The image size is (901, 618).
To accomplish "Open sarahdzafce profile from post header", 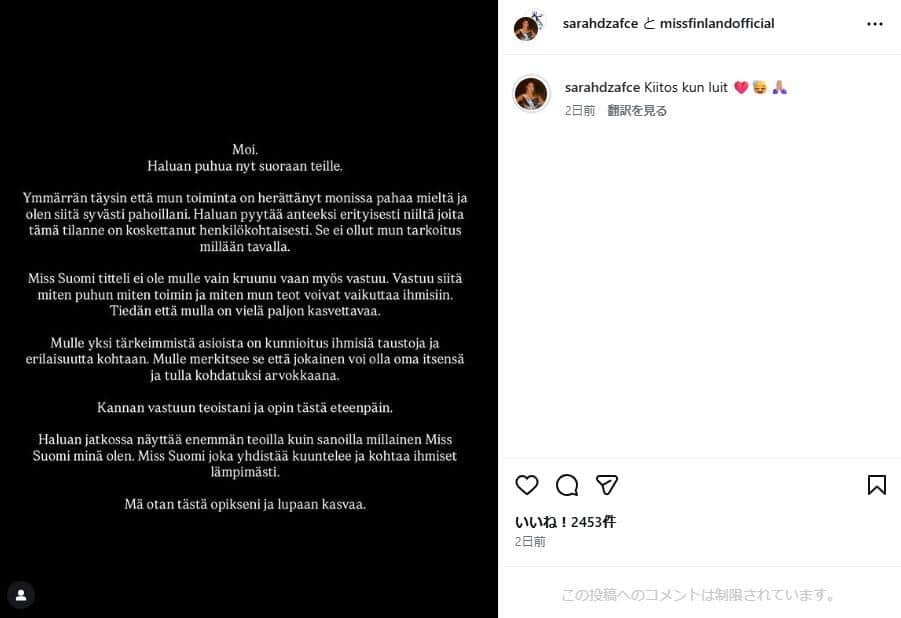I will tap(600, 24).
